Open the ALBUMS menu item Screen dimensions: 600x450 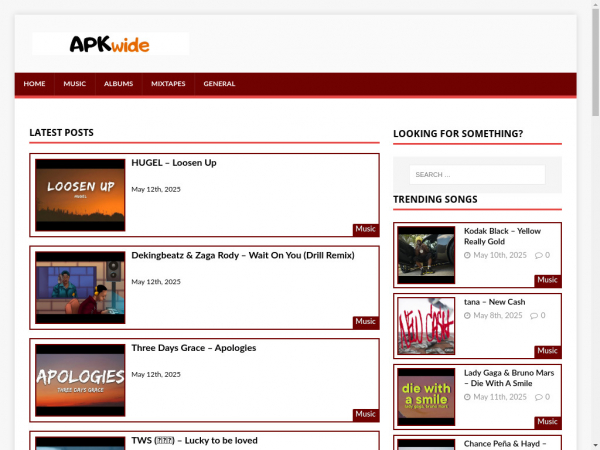pyautogui.click(x=119, y=84)
